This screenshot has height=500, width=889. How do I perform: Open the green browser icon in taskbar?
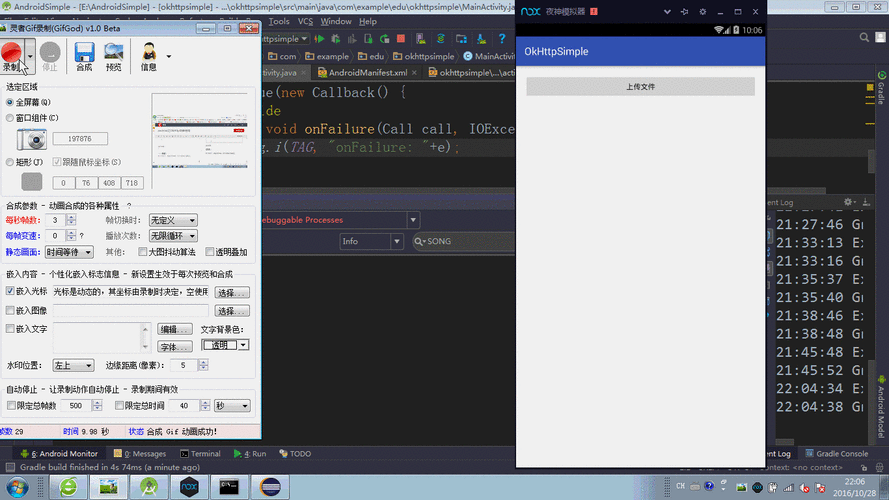[x=68, y=487]
